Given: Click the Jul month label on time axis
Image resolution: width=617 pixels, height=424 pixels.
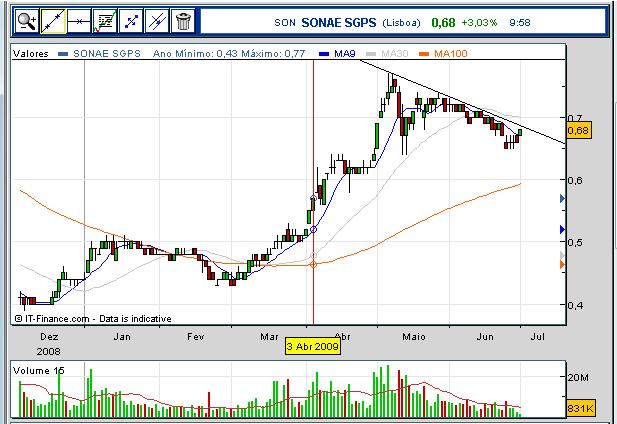Looking at the screenshot, I should (x=538, y=337).
